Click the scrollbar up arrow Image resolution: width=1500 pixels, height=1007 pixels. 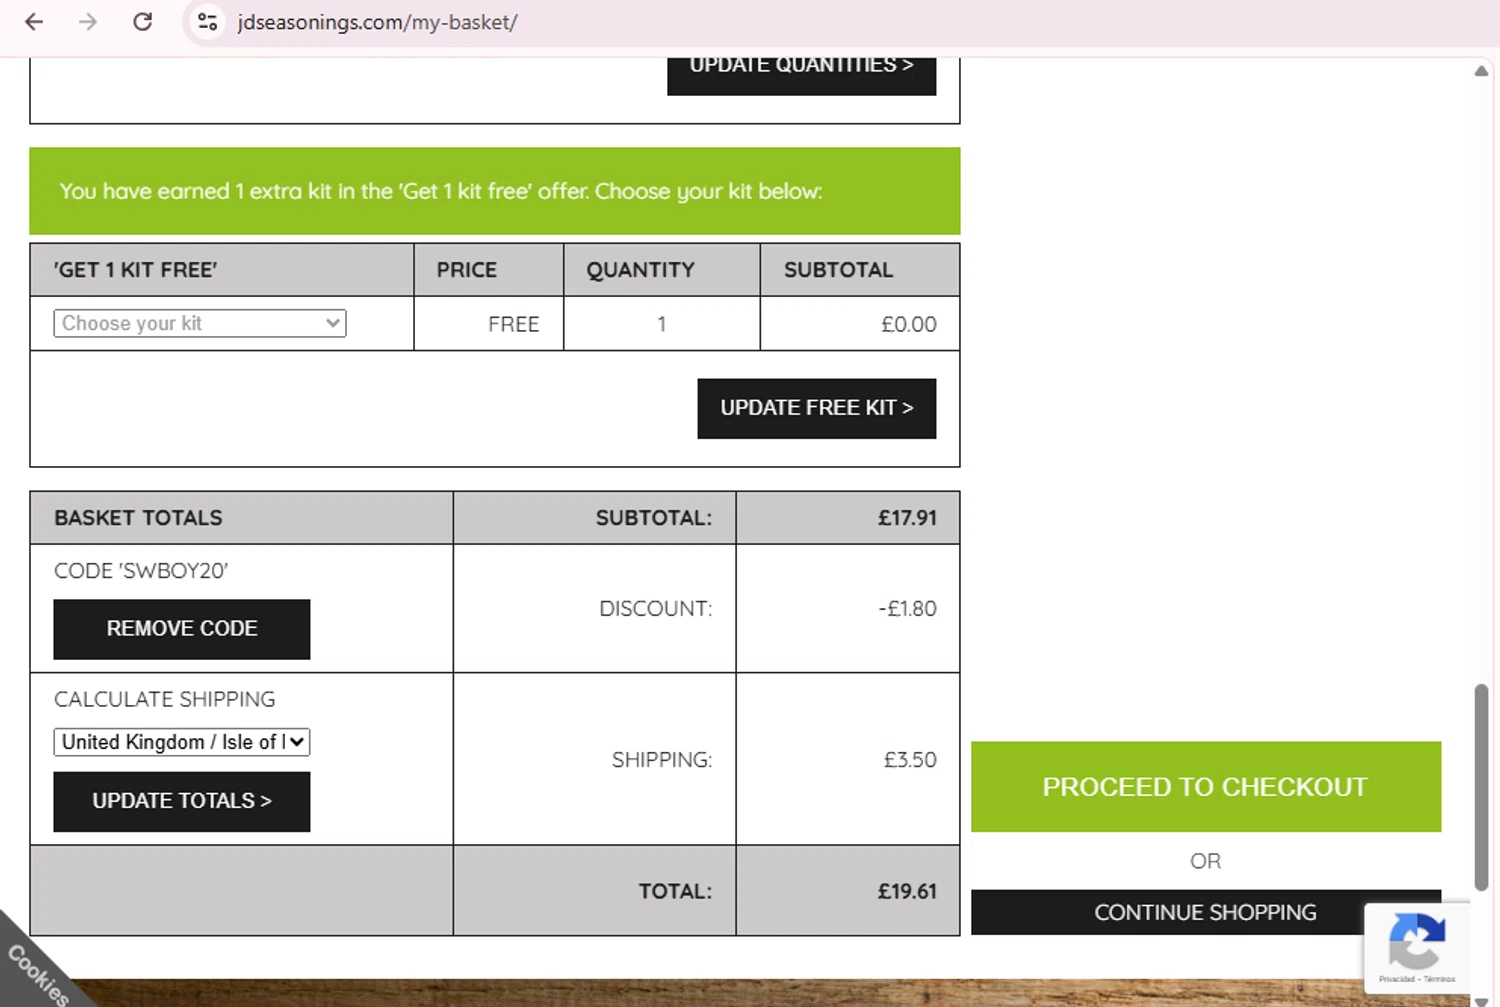[1481, 71]
